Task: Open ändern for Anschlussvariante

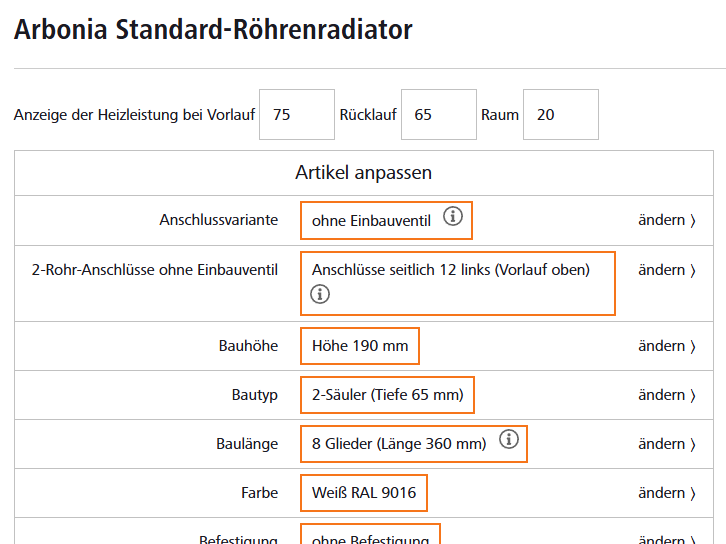Action: [667, 220]
